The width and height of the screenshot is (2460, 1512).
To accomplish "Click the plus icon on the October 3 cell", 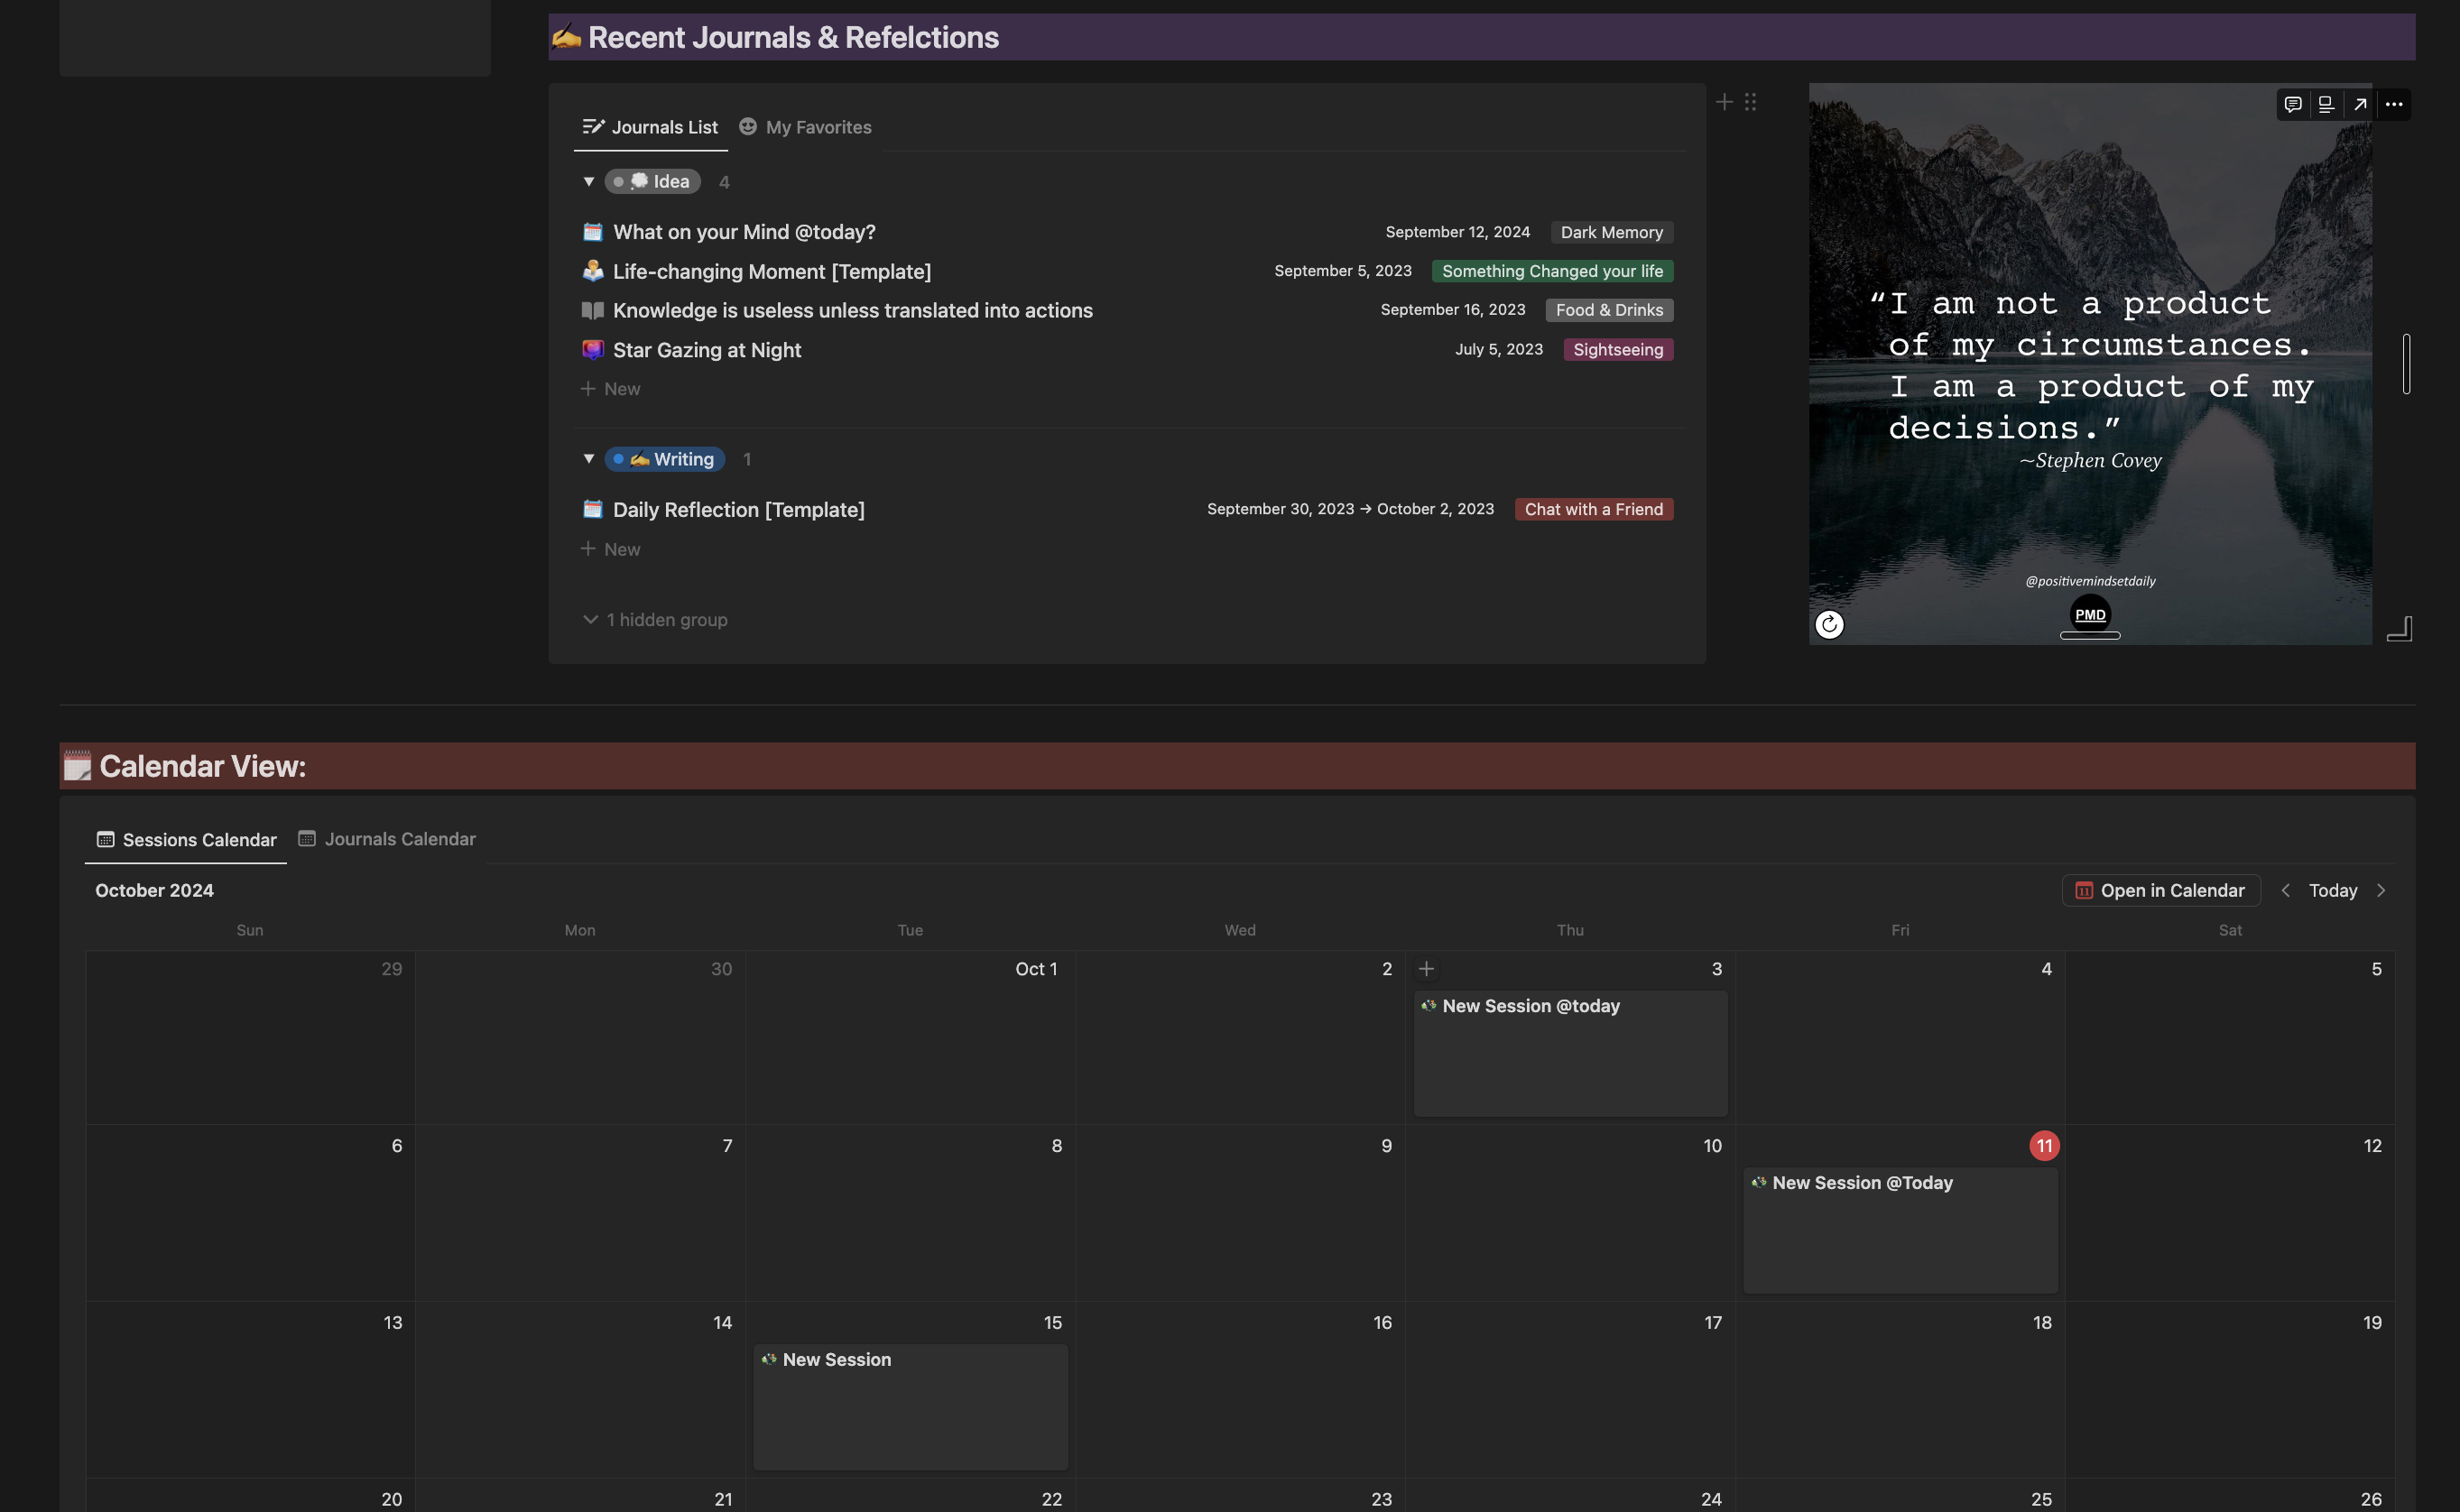I will [1427, 969].
